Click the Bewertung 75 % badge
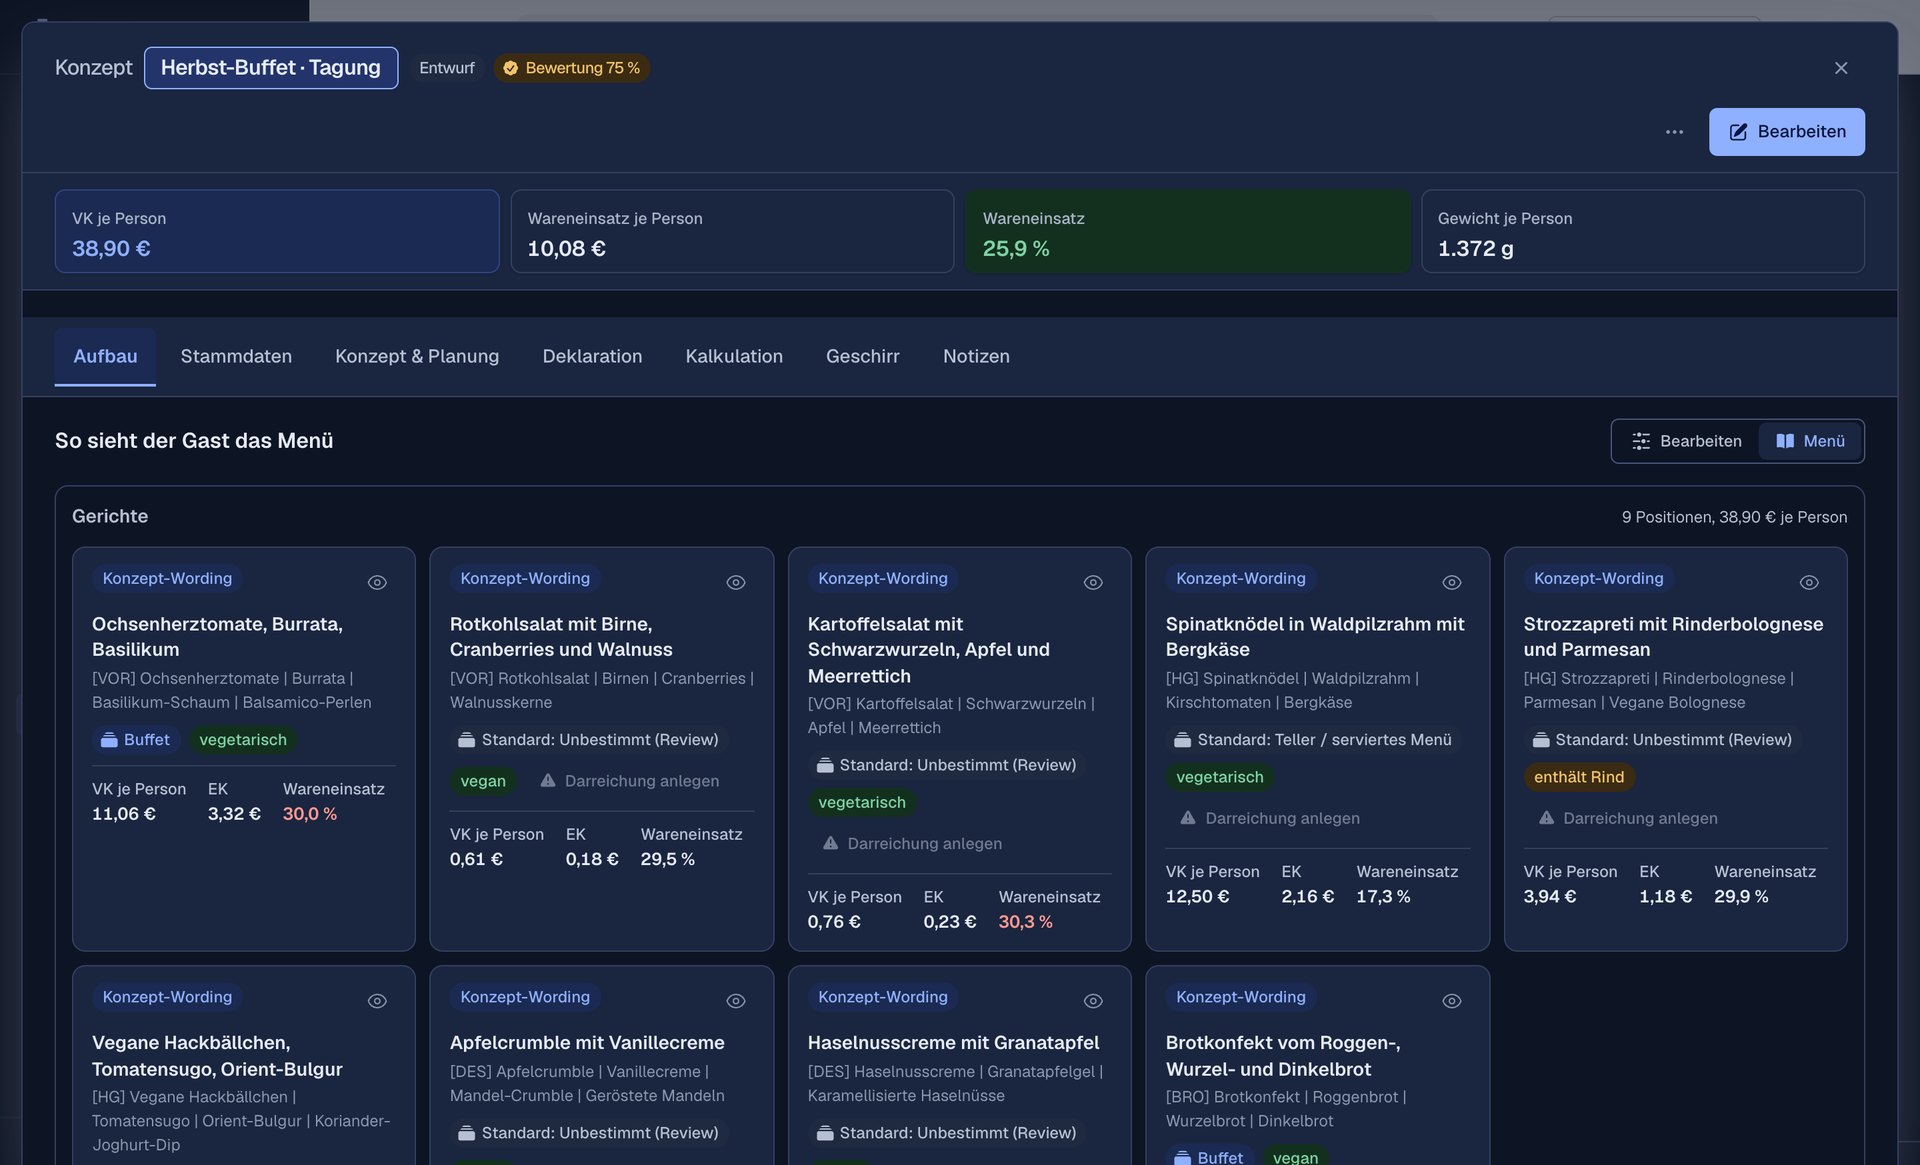Viewport: 1920px width, 1165px height. pos(571,68)
